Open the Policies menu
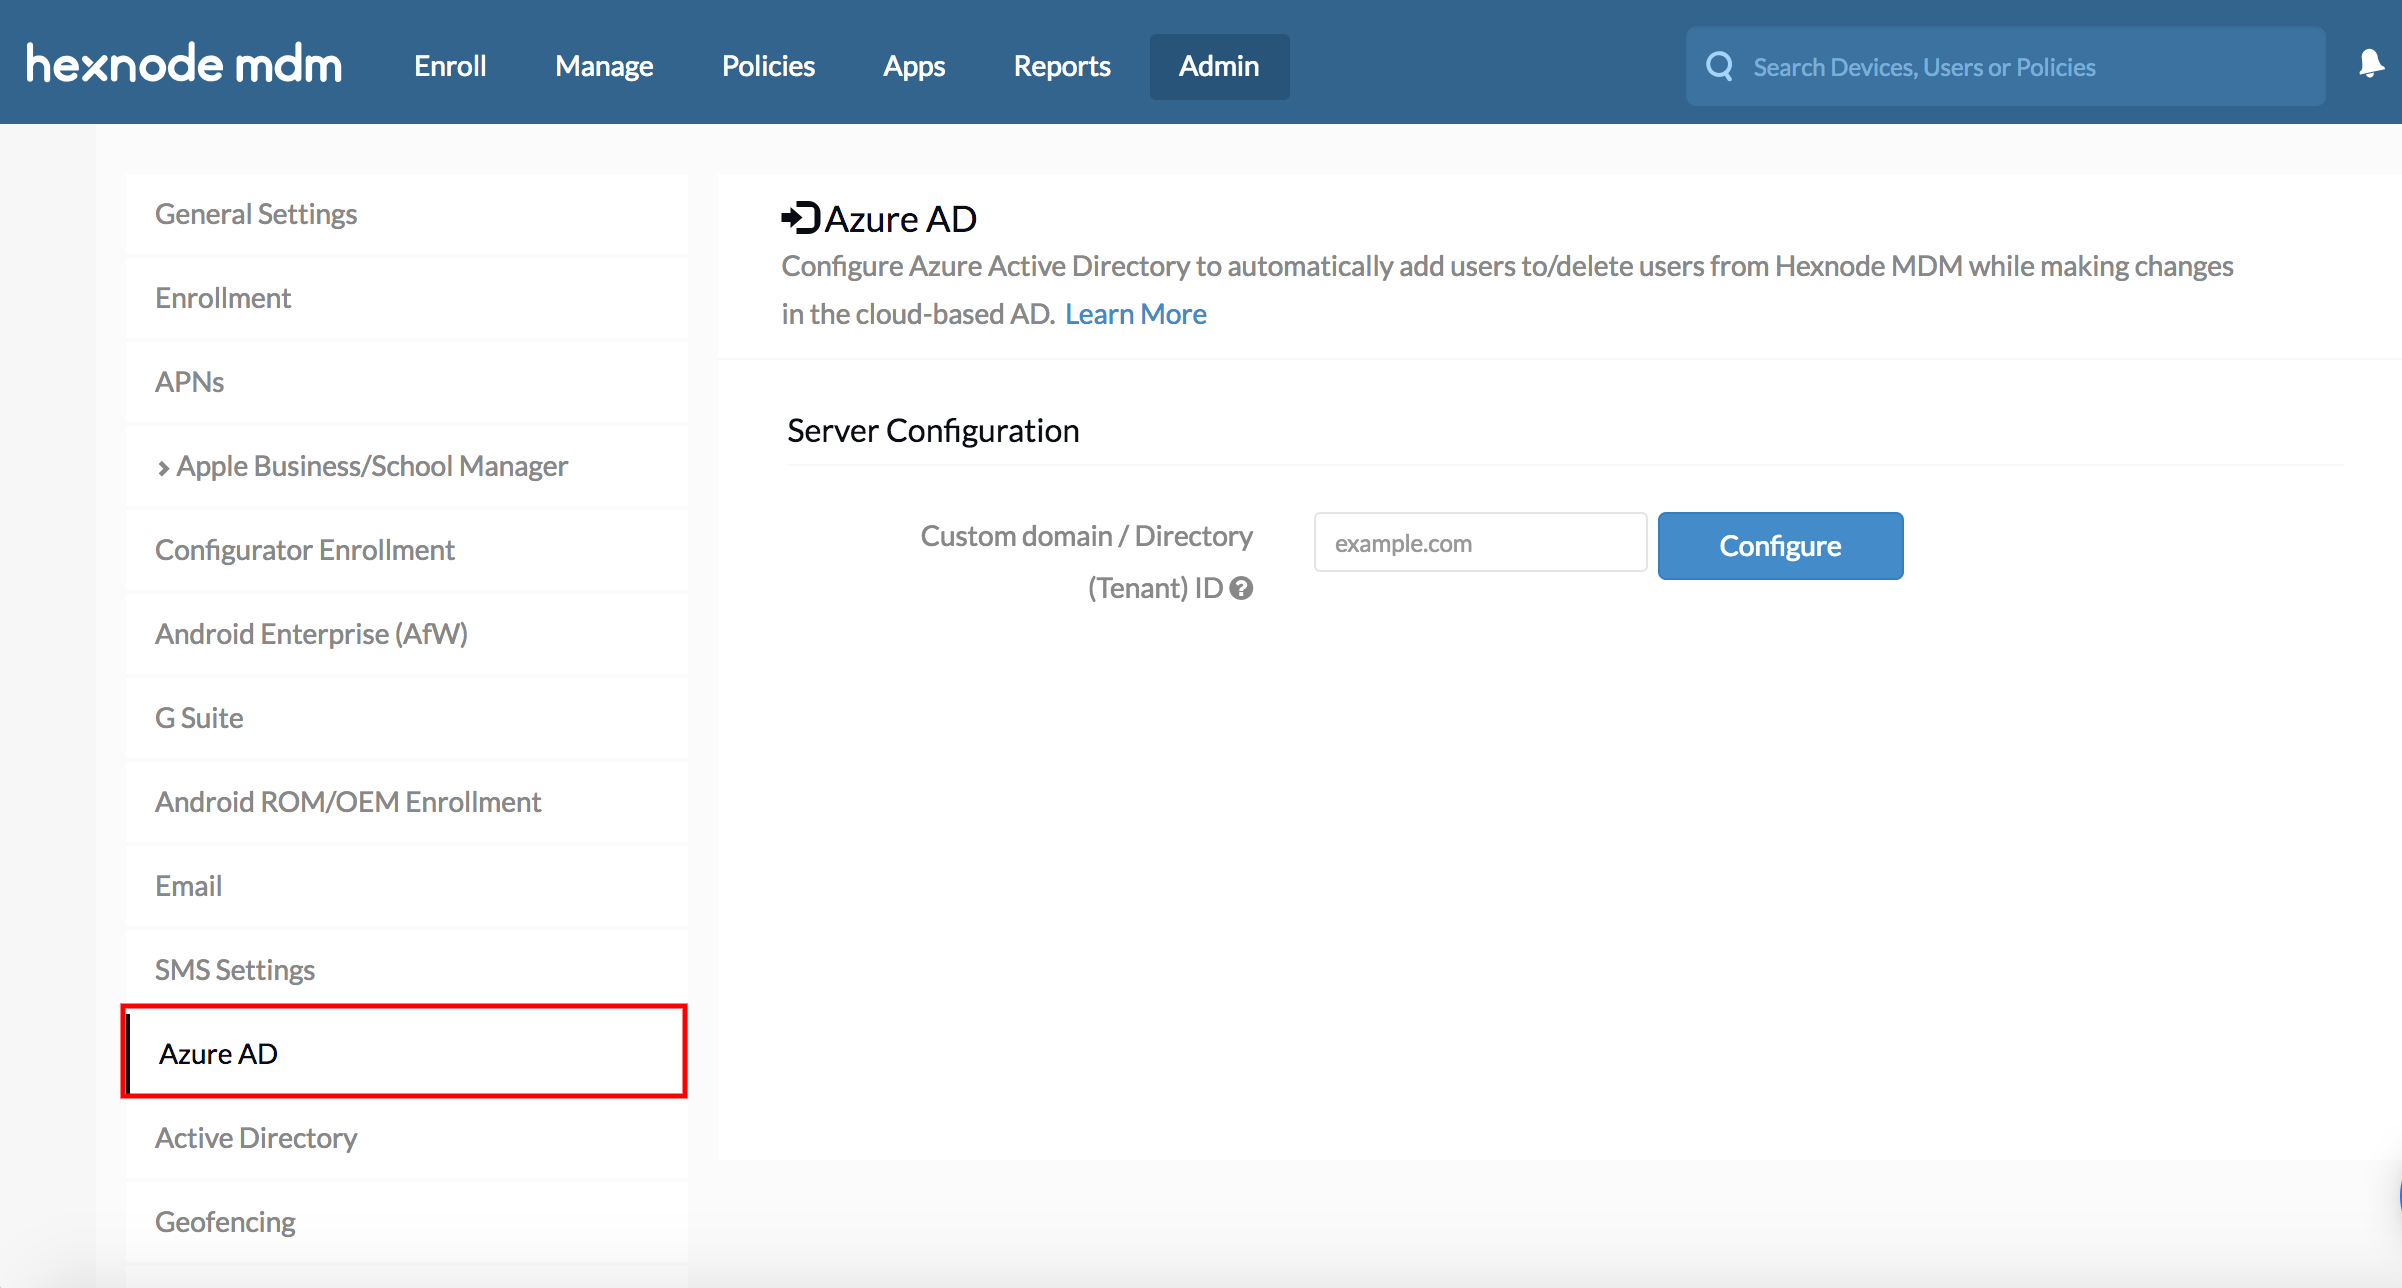 click(768, 66)
